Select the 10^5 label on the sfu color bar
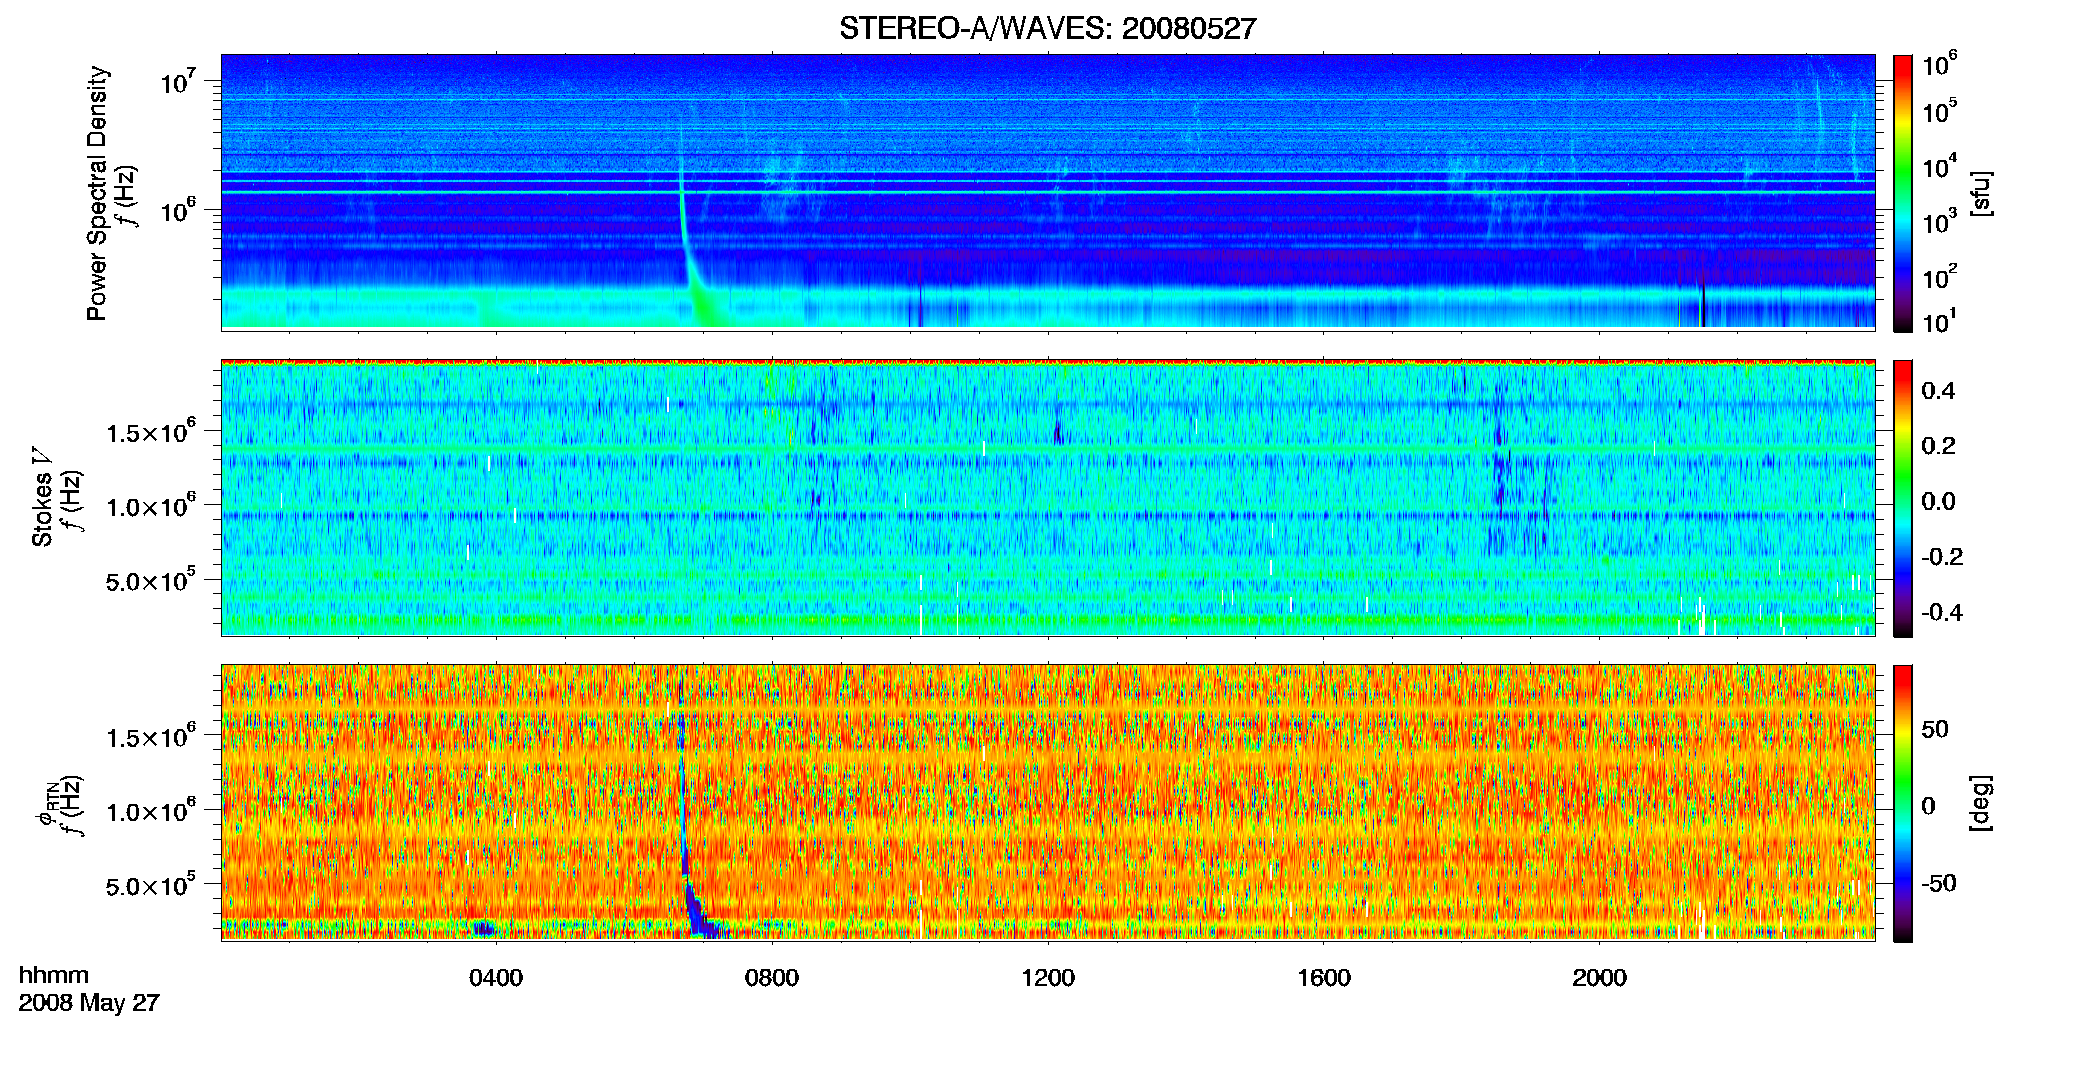The width and height of the screenshot is (2096, 1080). (1940, 111)
